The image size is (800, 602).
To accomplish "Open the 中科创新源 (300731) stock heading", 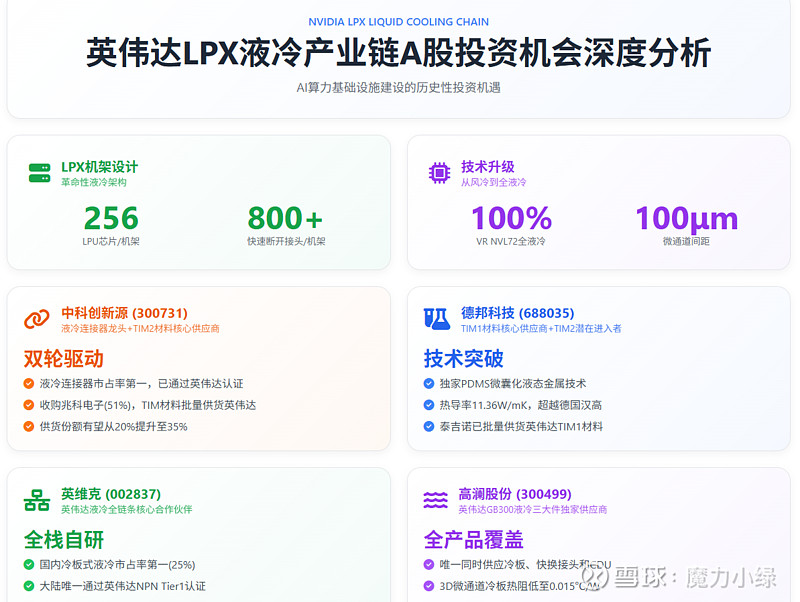I will pyautogui.click(x=124, y=313).
